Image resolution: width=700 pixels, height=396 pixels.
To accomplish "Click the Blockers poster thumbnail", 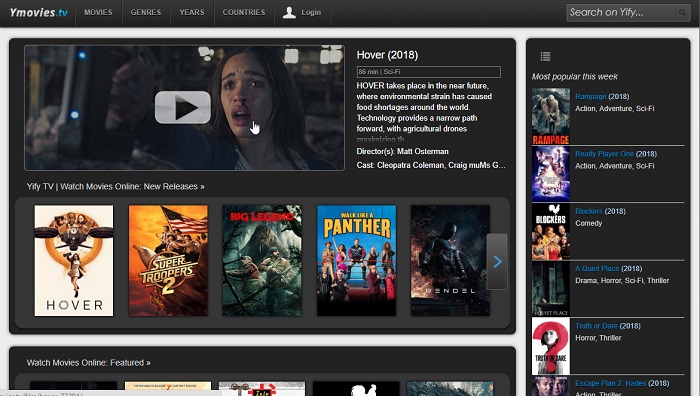I will point(551,231).
